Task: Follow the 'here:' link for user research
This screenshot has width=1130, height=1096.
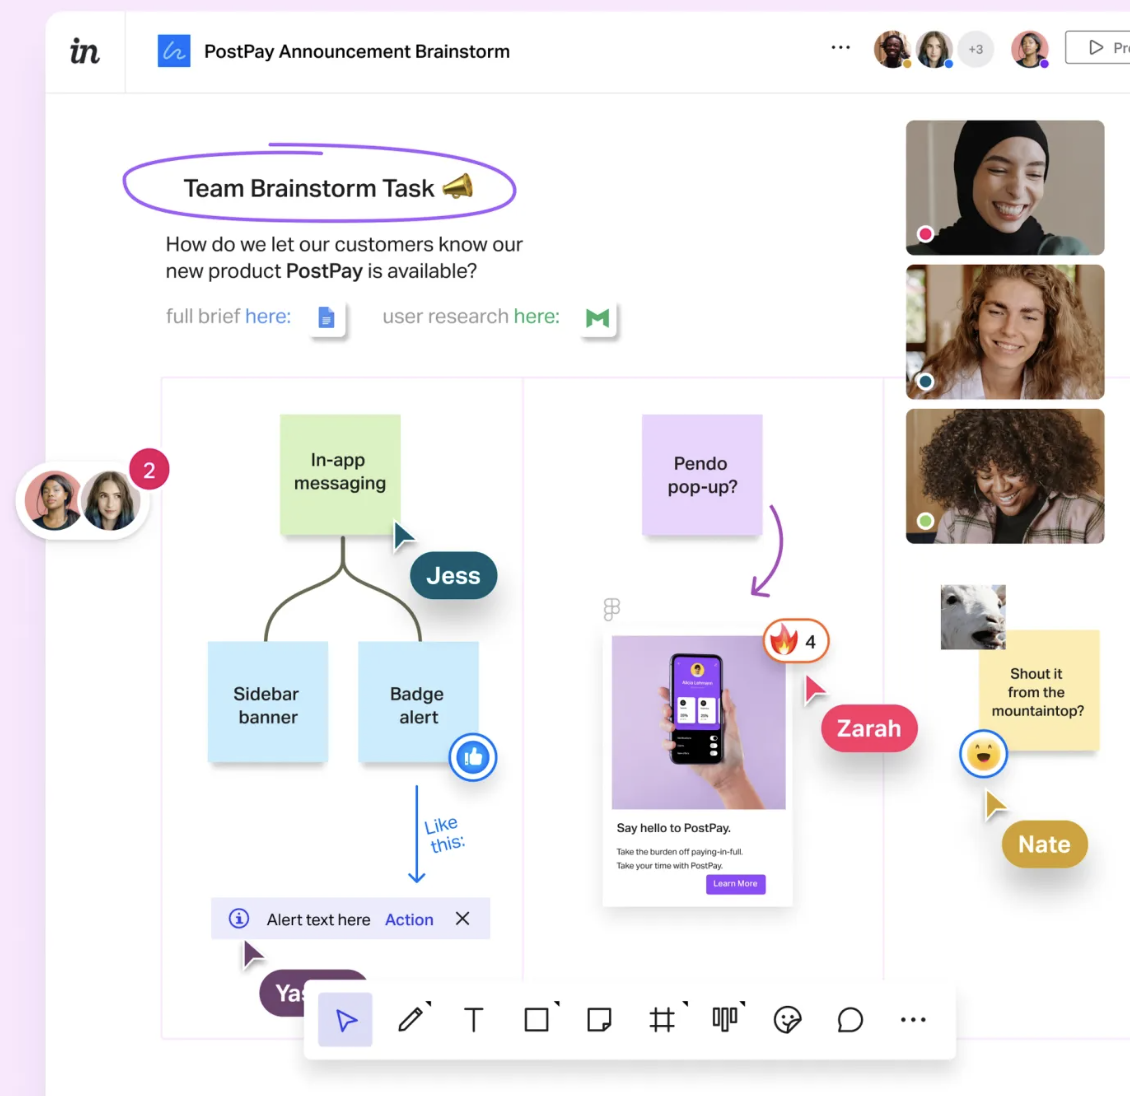Action: point(536,316)
